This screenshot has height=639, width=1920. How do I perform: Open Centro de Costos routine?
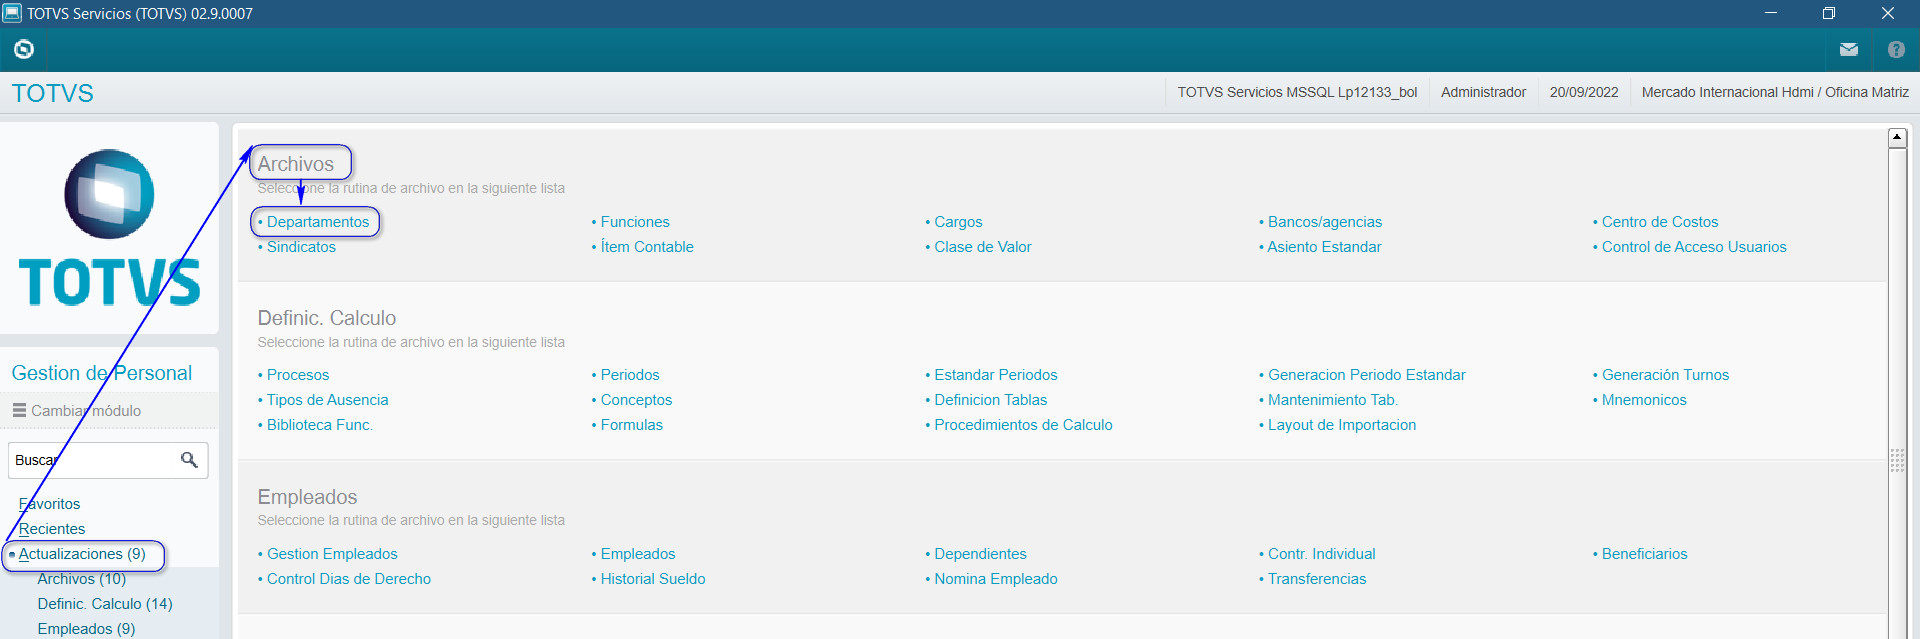click(x=1660, y=222)
